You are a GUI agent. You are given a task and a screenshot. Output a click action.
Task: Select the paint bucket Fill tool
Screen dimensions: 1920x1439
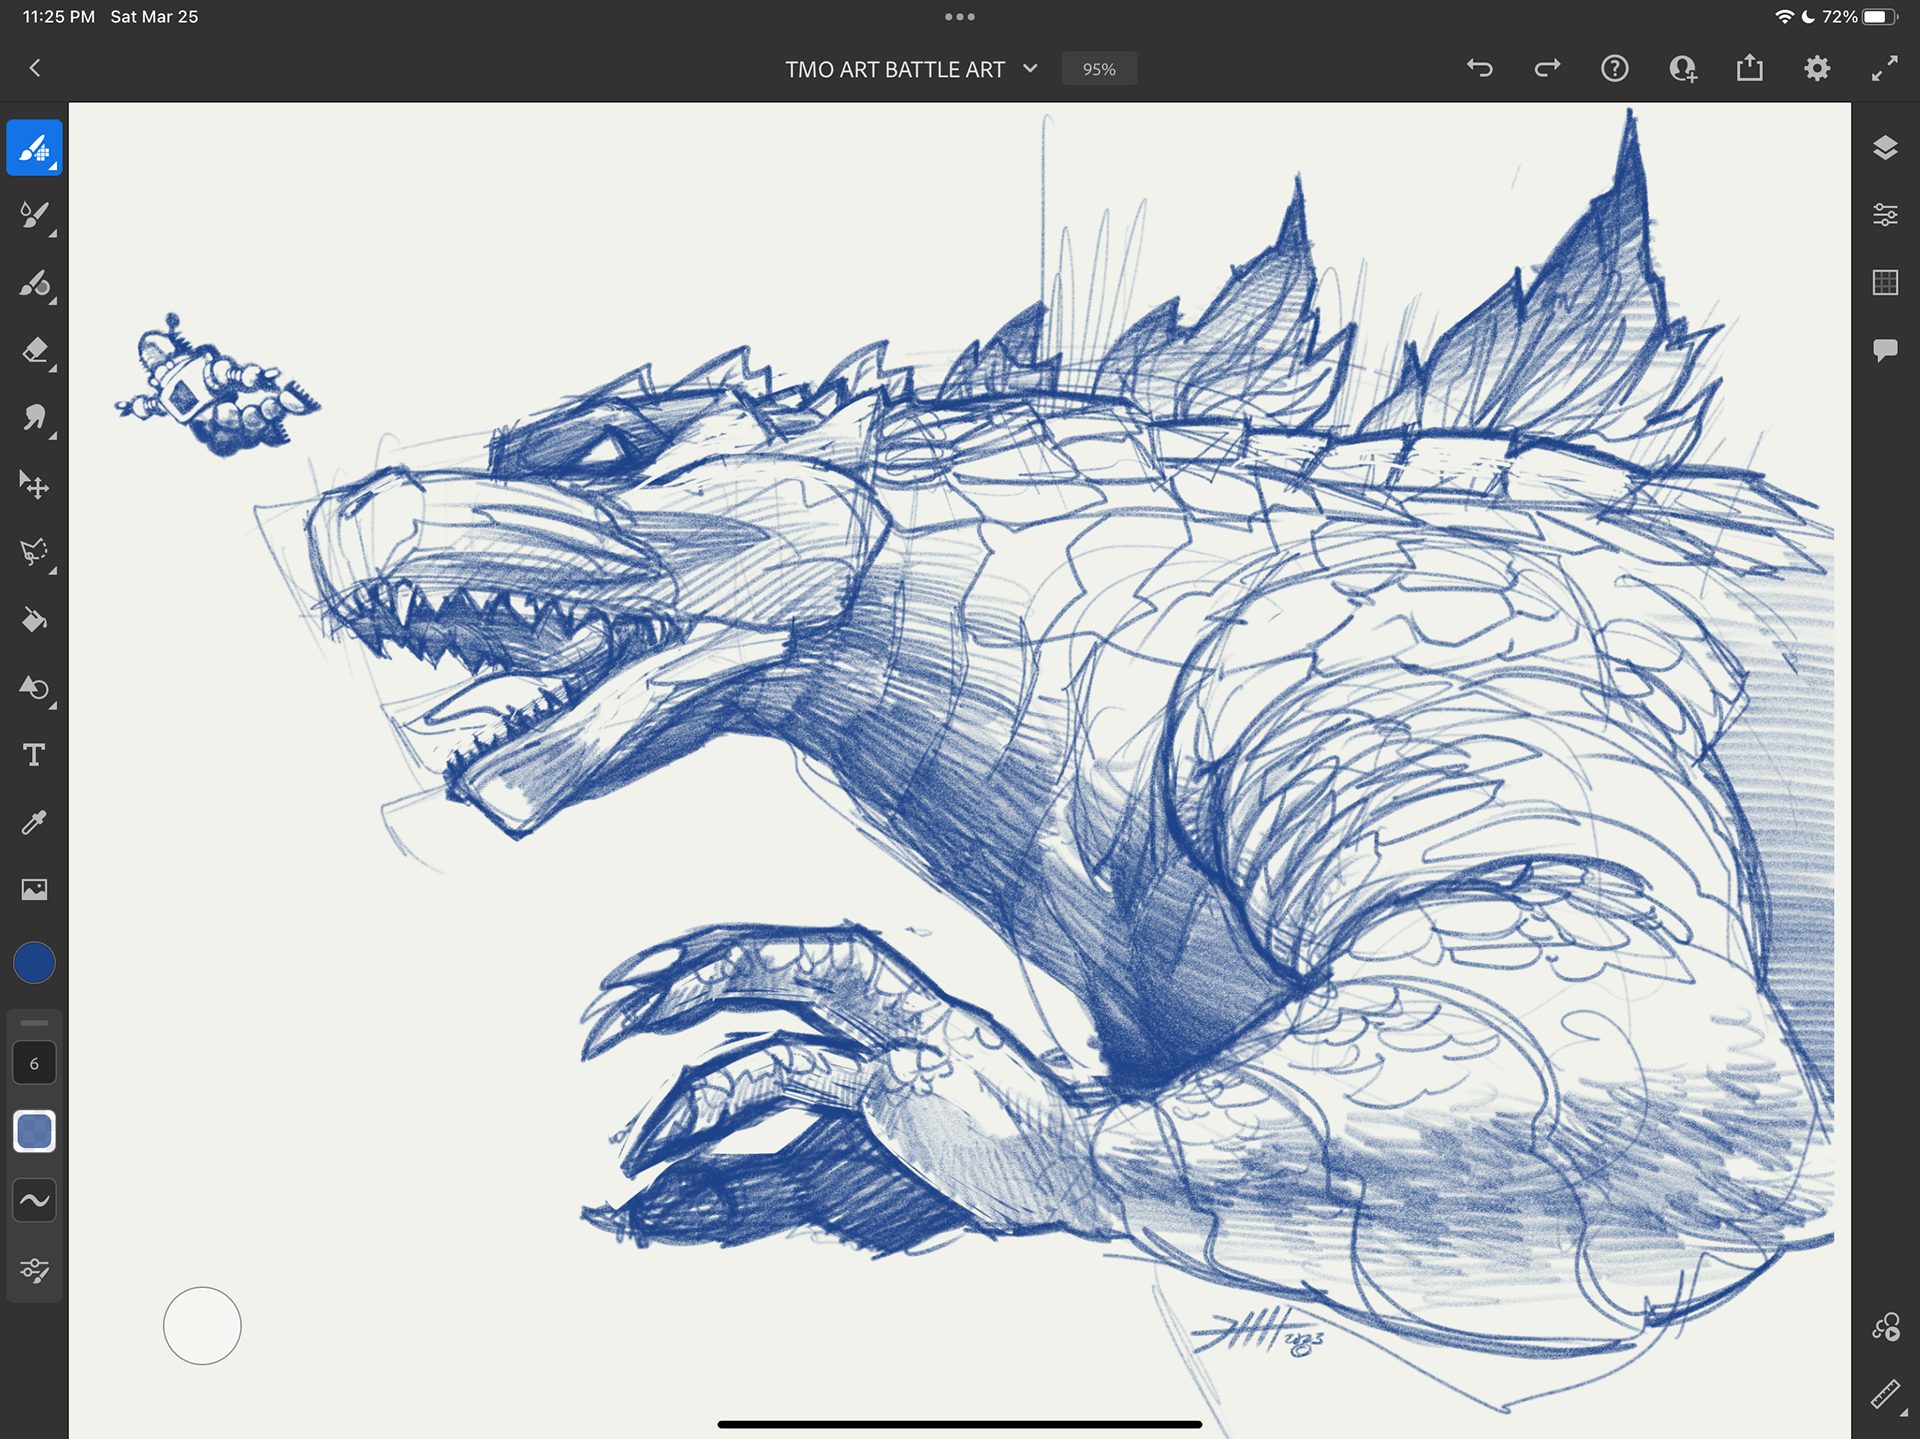pyautogui.click(x=34, y=620)
